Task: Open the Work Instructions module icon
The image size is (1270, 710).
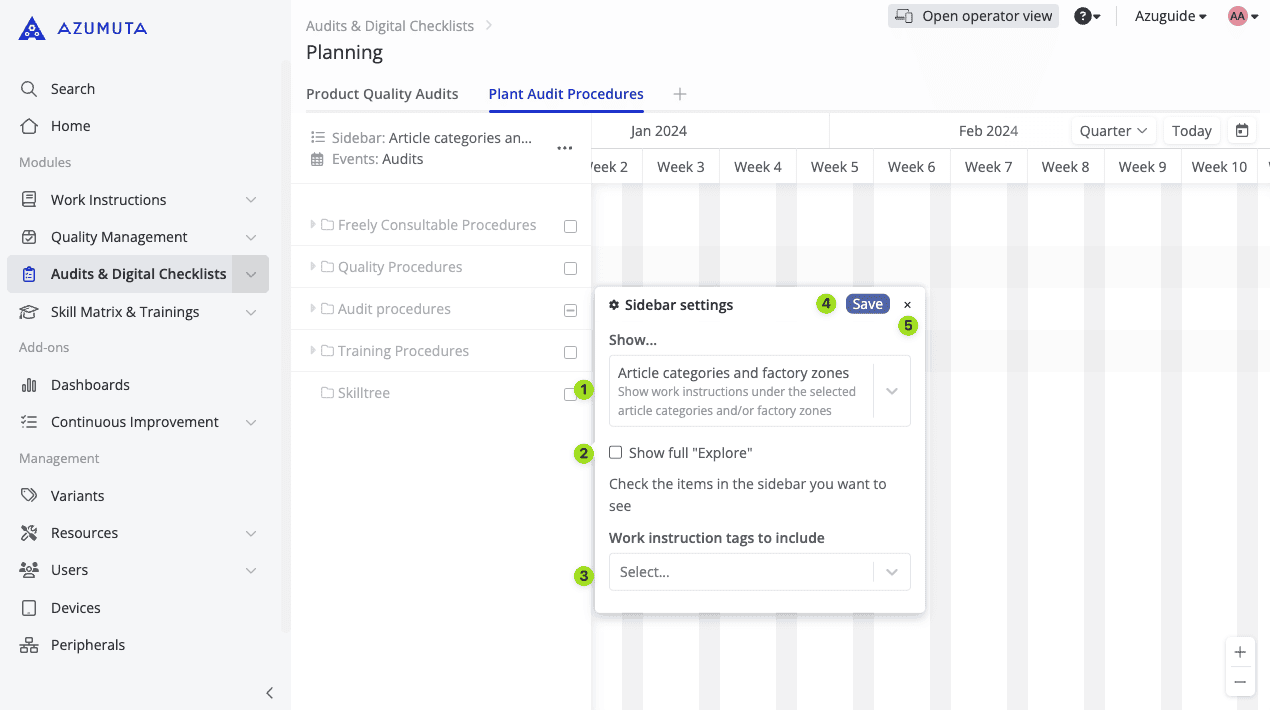Action: (x=28, y=199)
